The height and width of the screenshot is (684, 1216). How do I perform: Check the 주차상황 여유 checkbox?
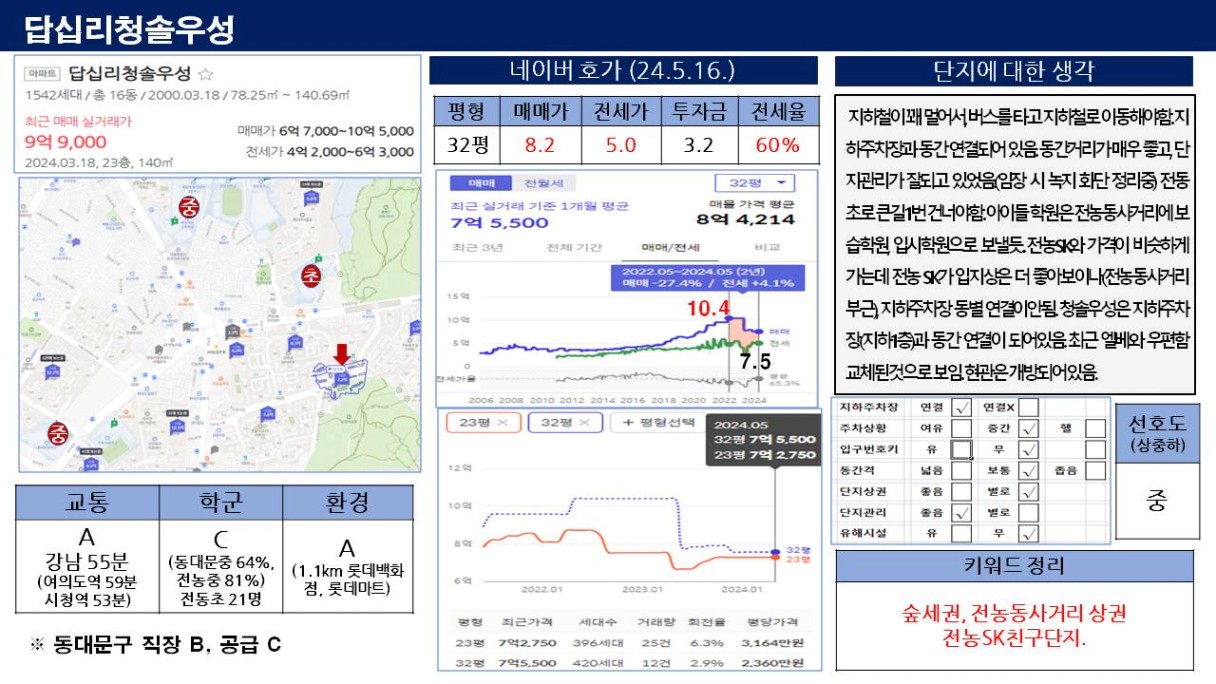point(962,429)
